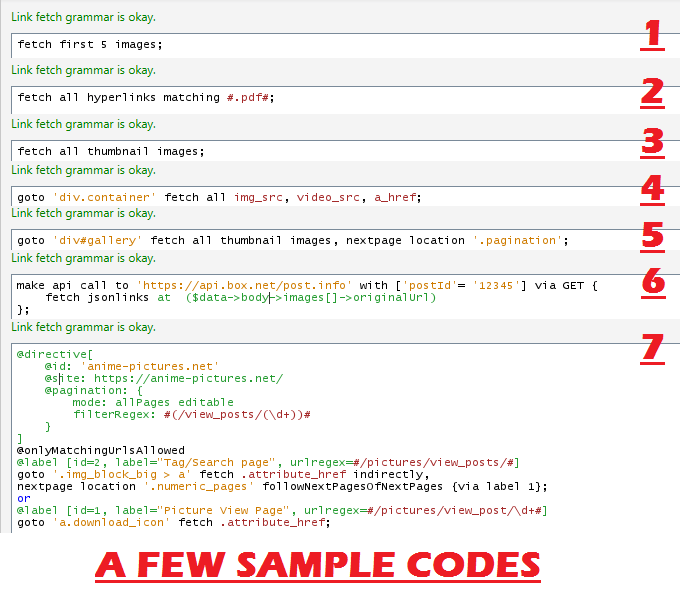Click the '@directive[' line

[x=55, y=354]
